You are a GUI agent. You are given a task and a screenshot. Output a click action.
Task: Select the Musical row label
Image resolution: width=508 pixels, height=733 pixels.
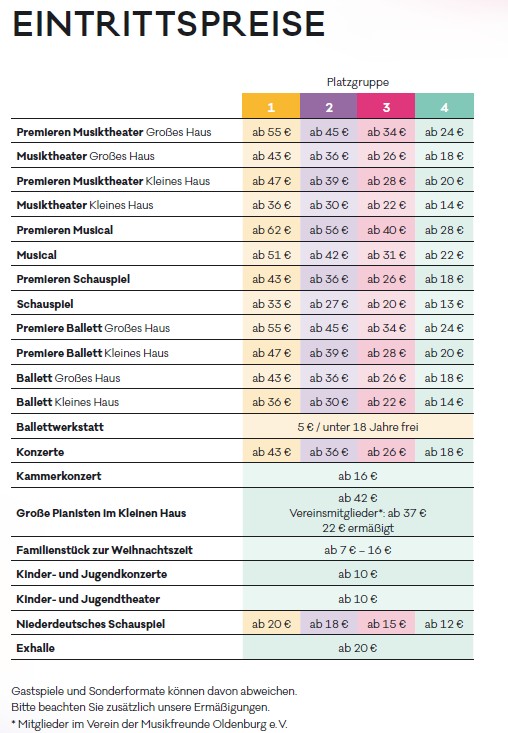pos(36,255)
